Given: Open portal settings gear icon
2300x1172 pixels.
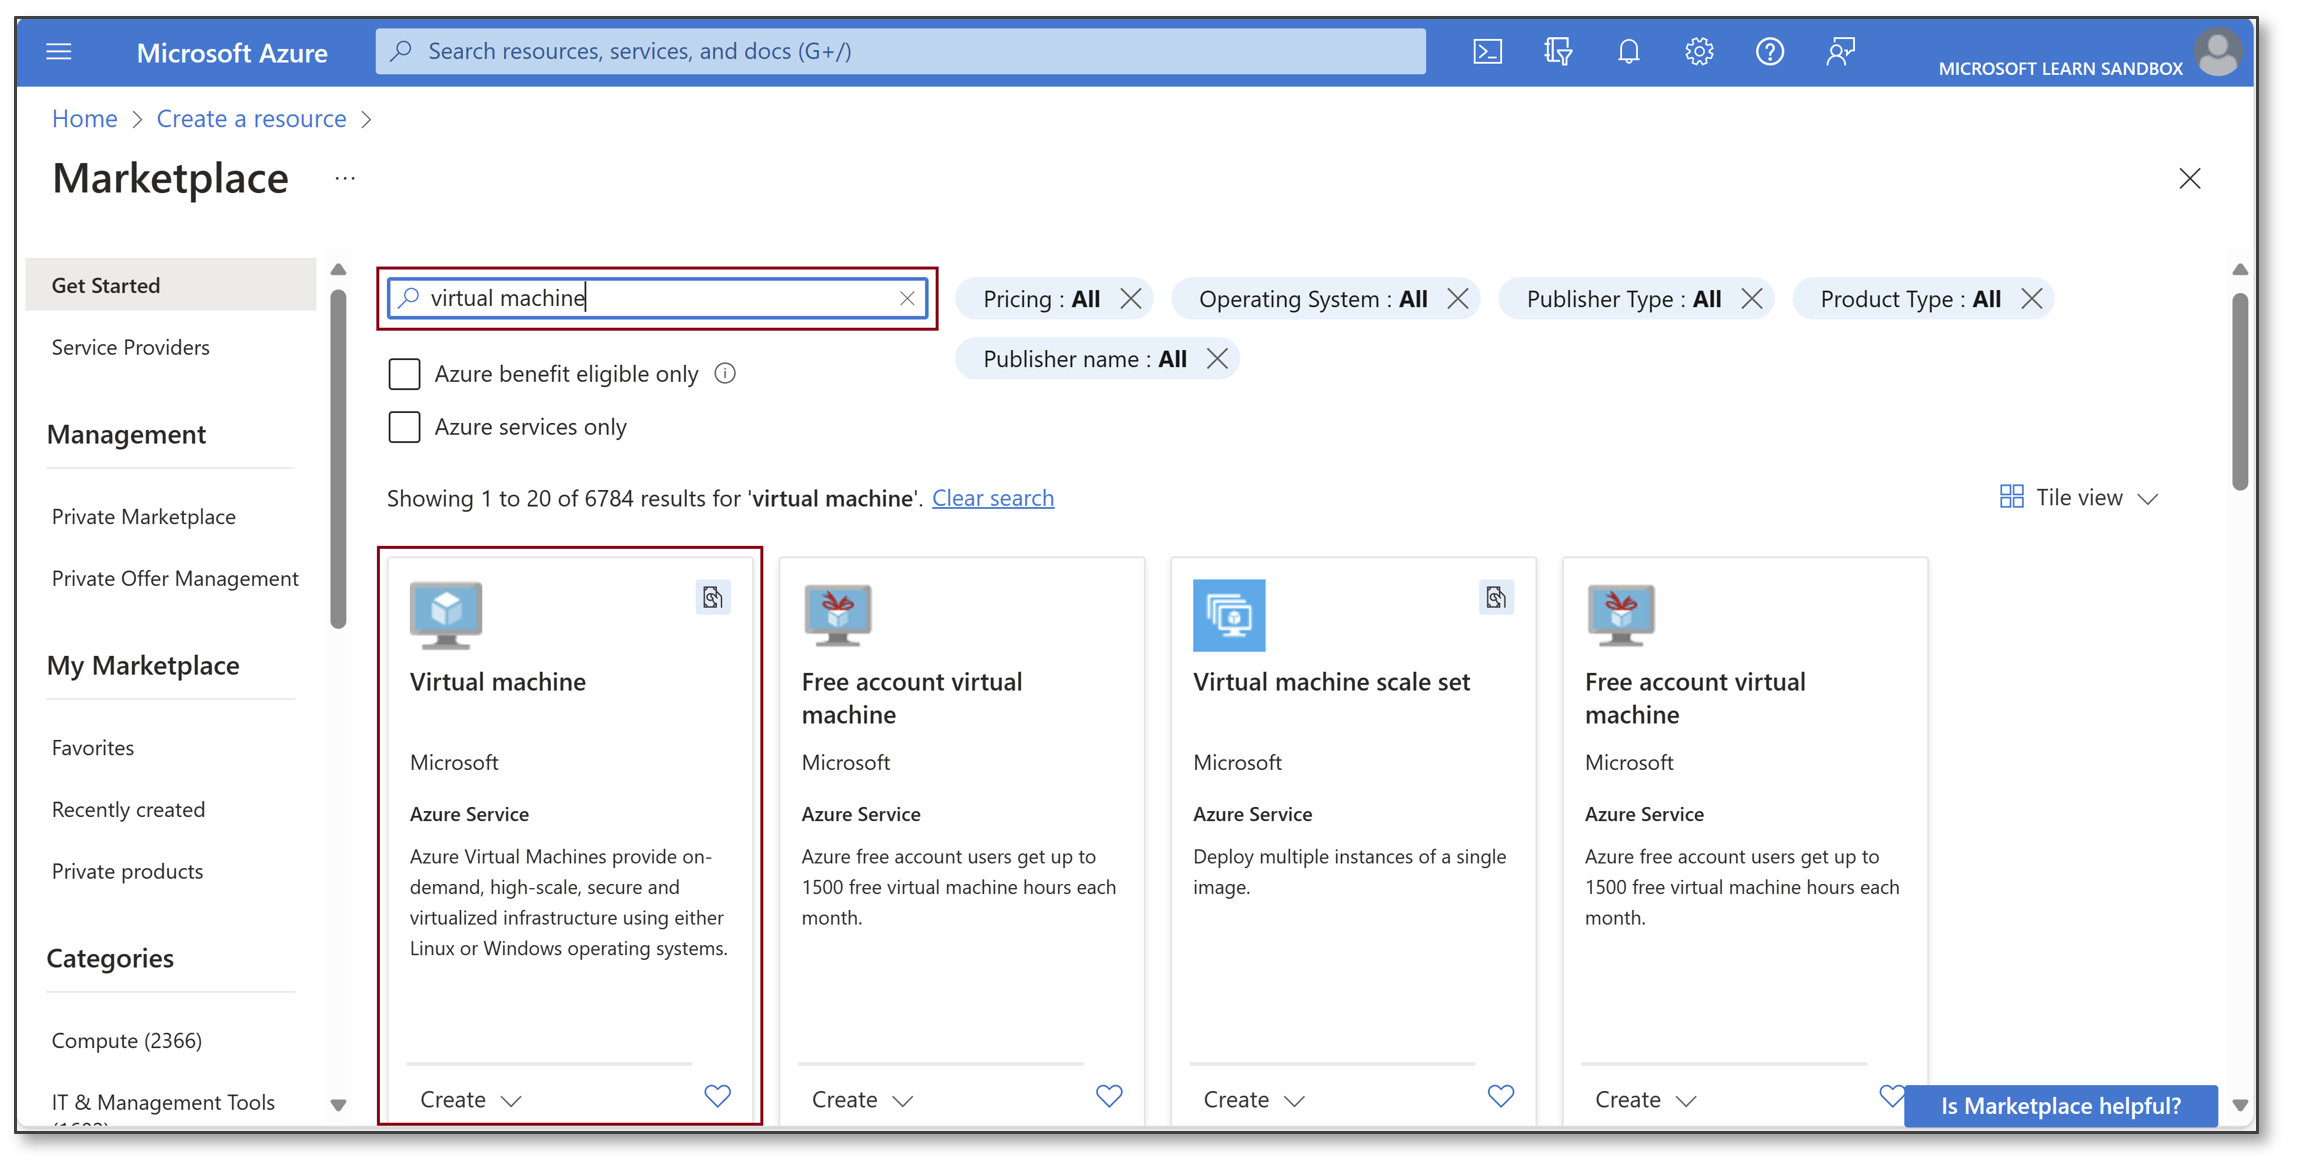Looking at the screenshot, I should tap(1699, 51).
